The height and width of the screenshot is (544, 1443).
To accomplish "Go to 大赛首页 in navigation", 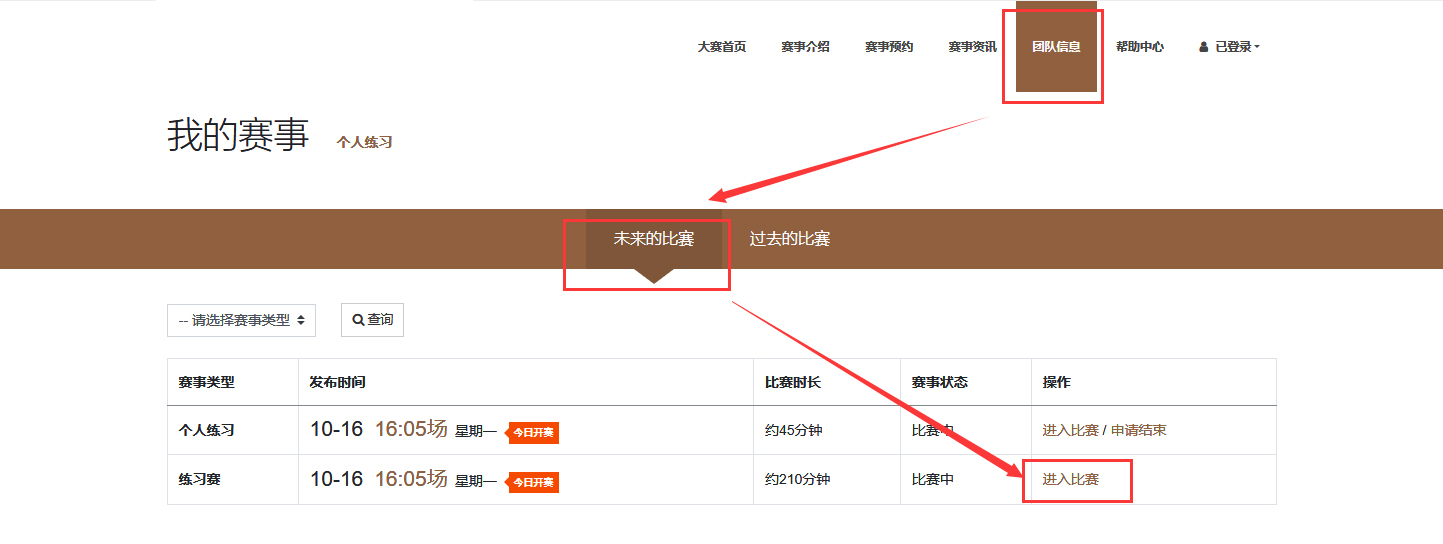I will [721, 47].
